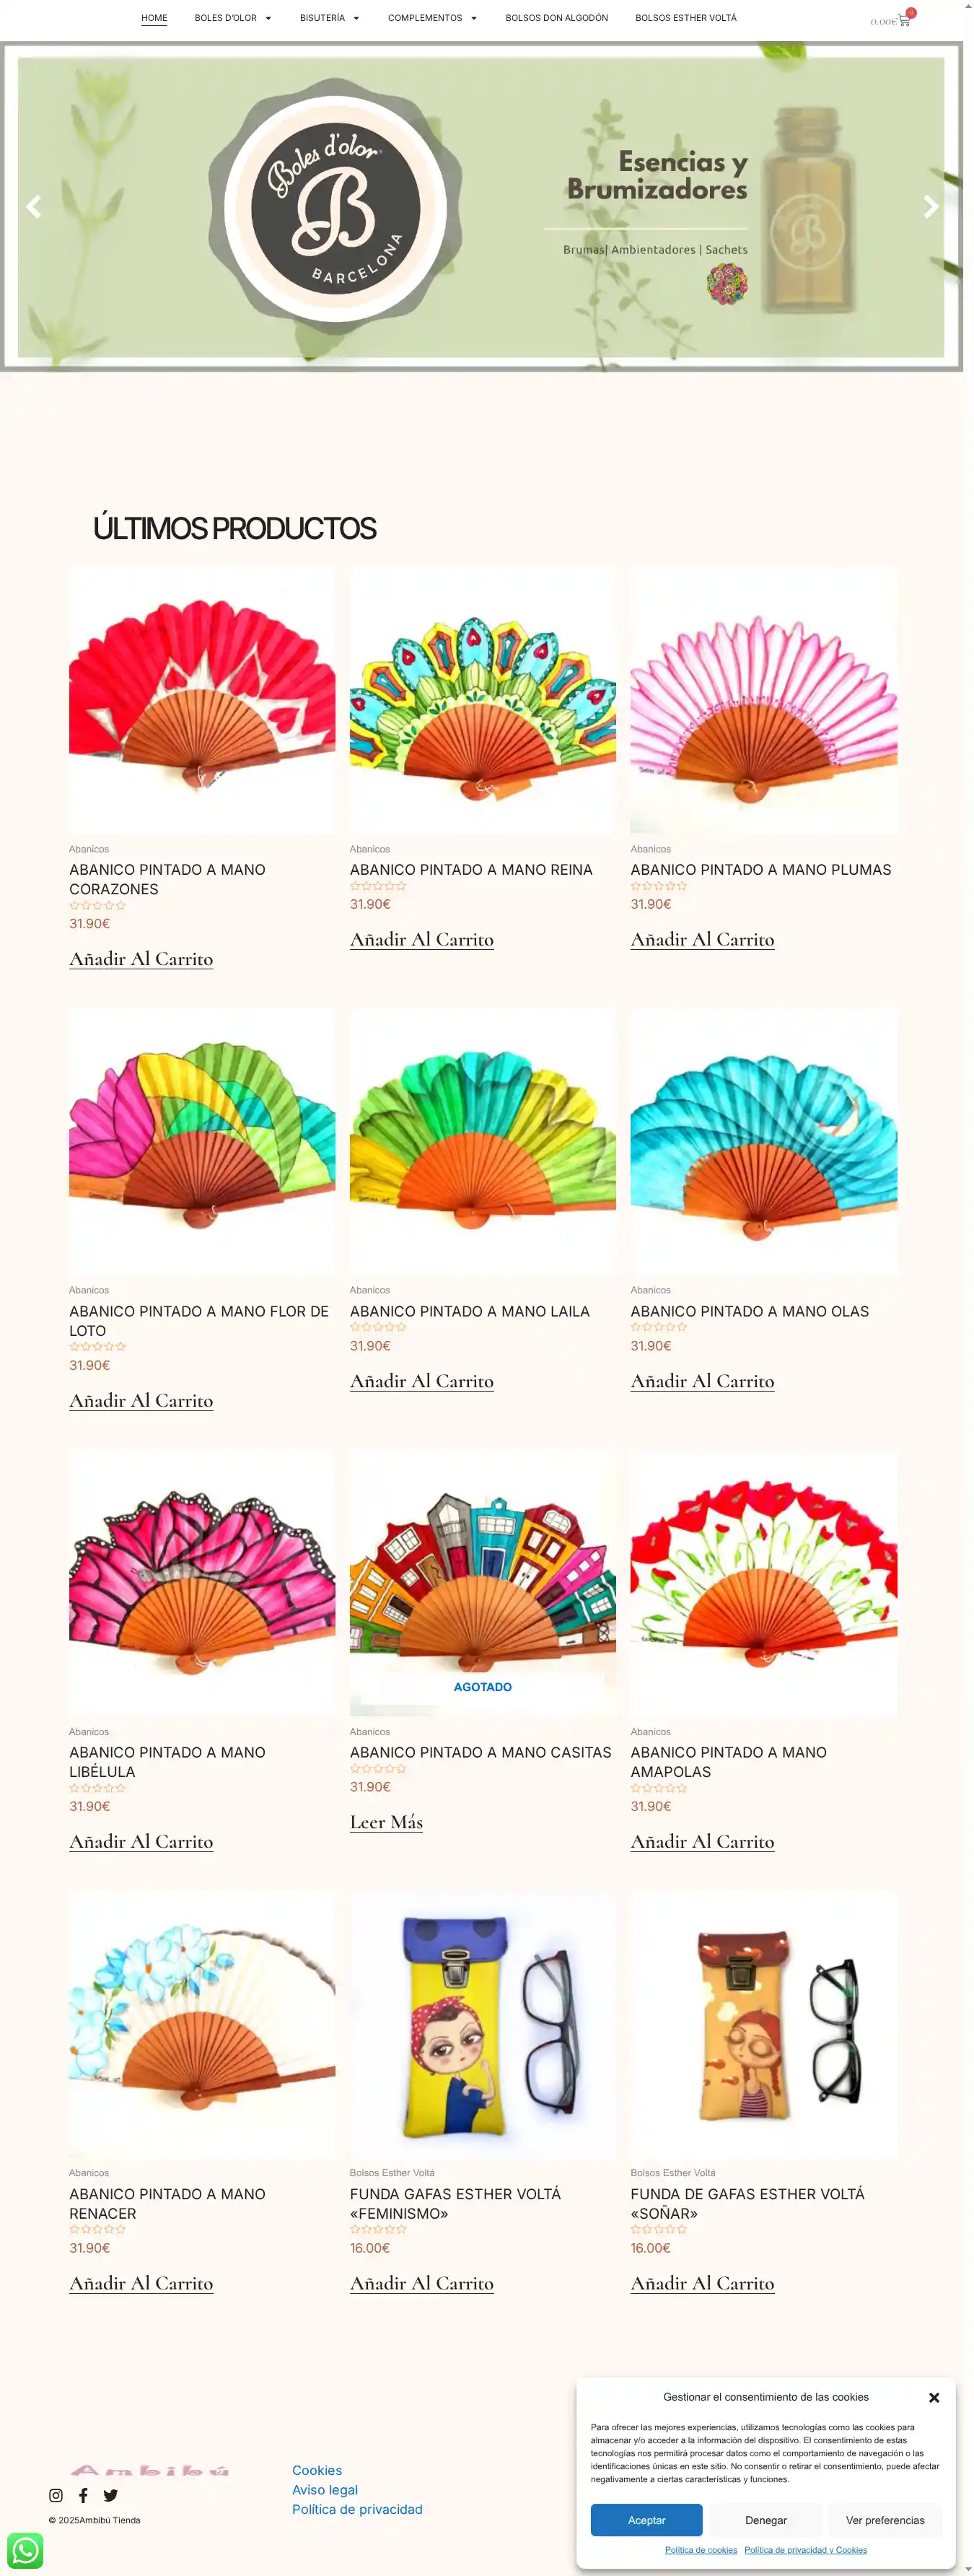Close the cookie consent dialog

[934, 2397]
